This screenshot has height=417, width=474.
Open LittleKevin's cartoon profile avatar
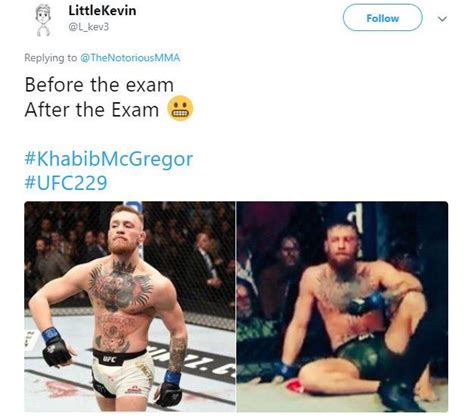click(x=44, y=20)
